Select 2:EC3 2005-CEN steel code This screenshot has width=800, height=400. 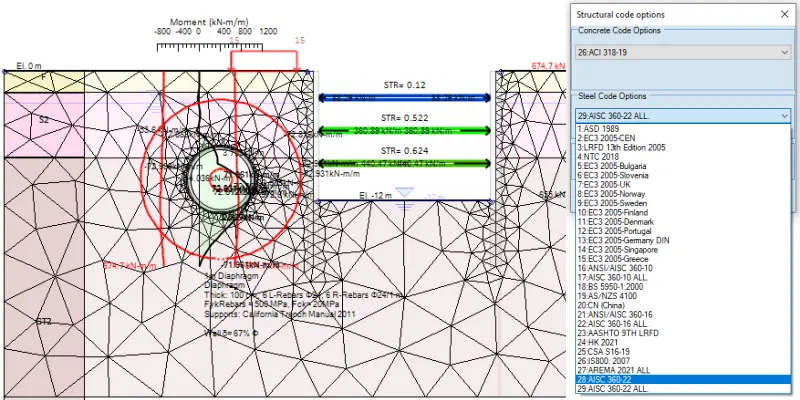(x=683, y=138)
